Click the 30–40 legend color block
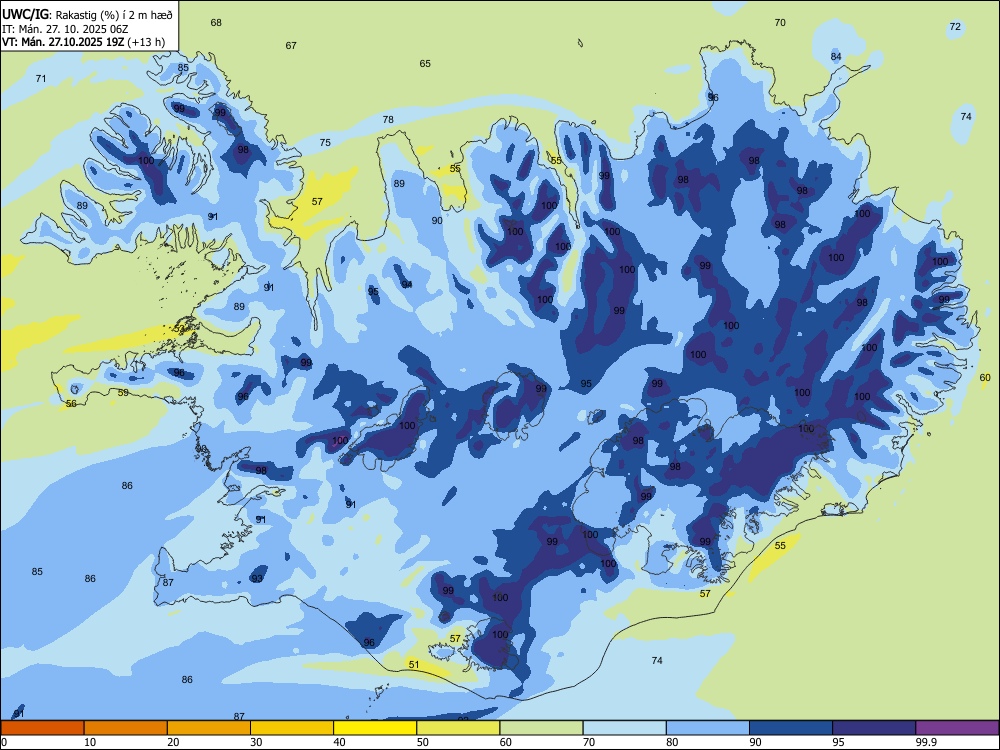This screenshot has height=750, width=1000. [292, 728]
